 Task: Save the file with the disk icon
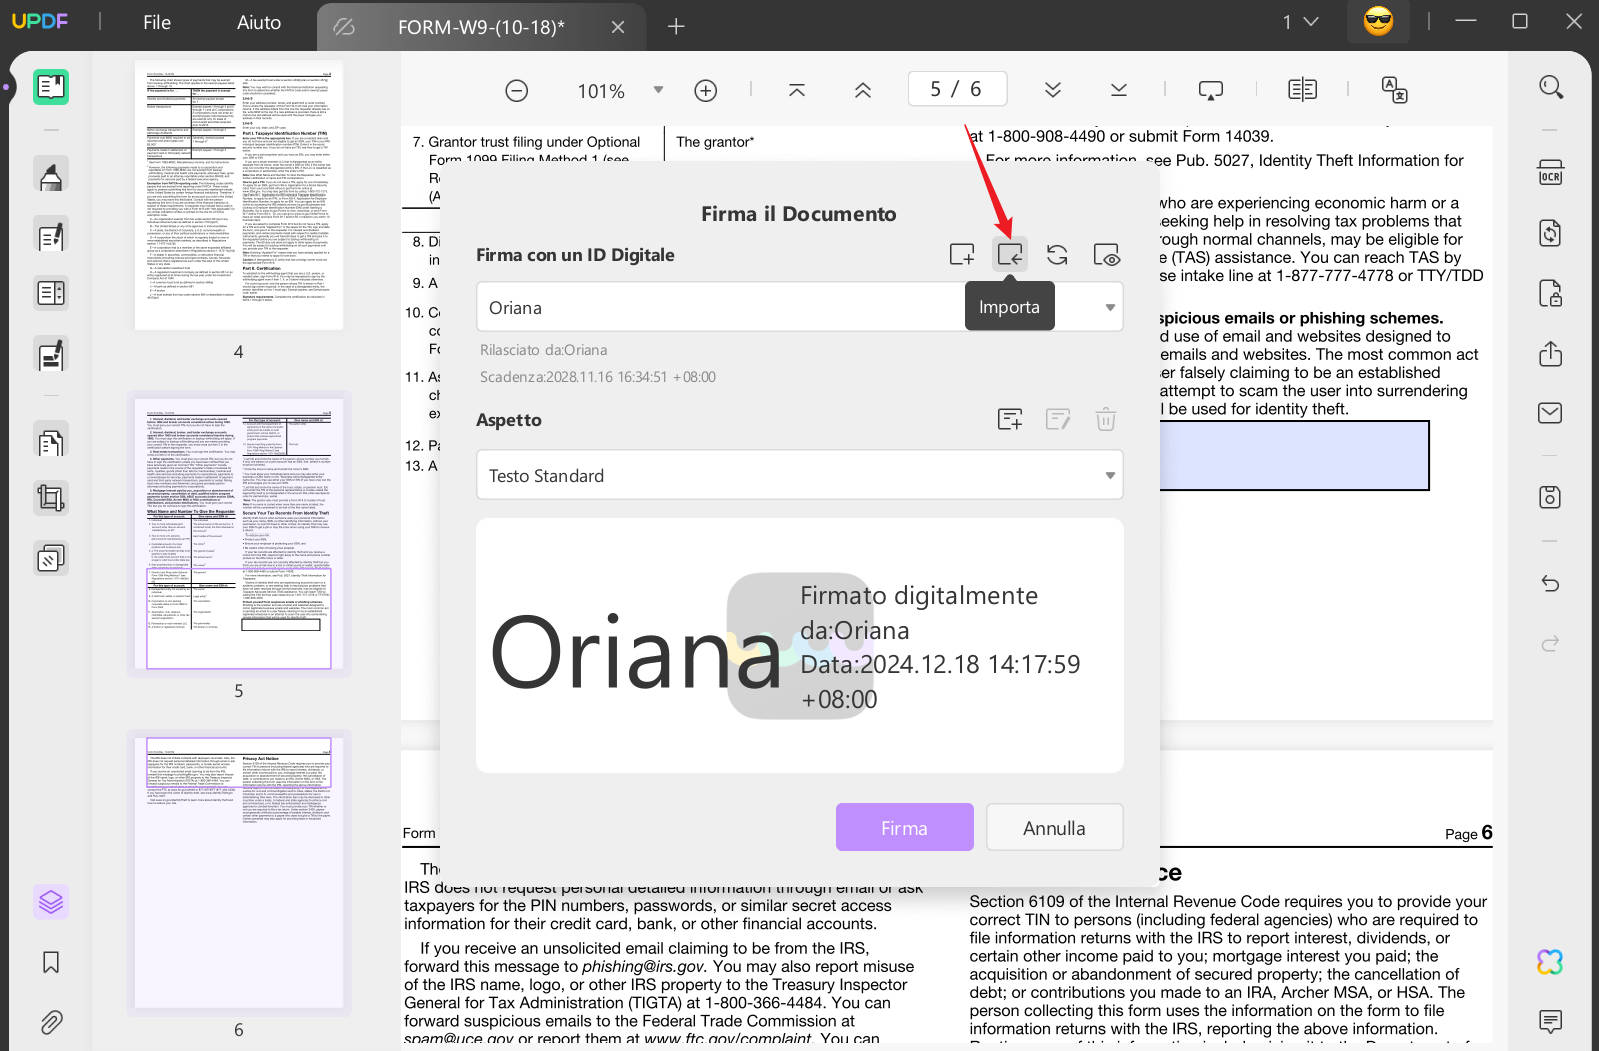point(1550,497)
